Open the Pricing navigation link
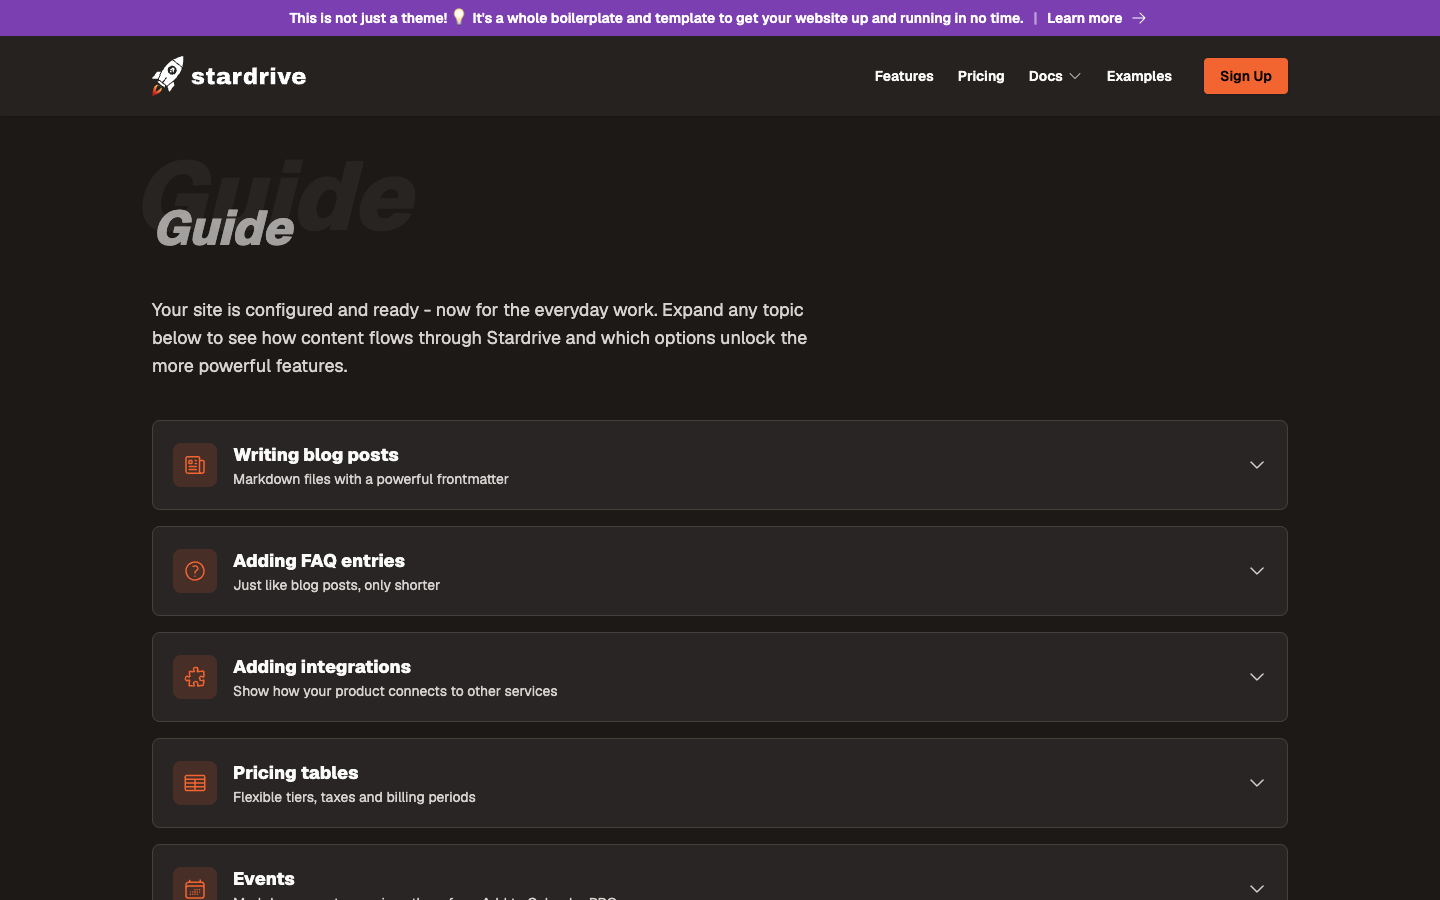The image size is (1440, 900). tap(981, 76)
